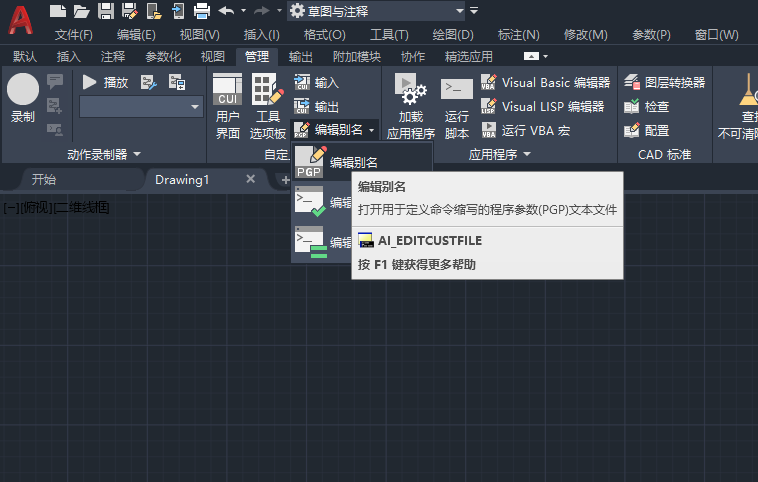Click the Save floppy disk icon

[106, 11]
